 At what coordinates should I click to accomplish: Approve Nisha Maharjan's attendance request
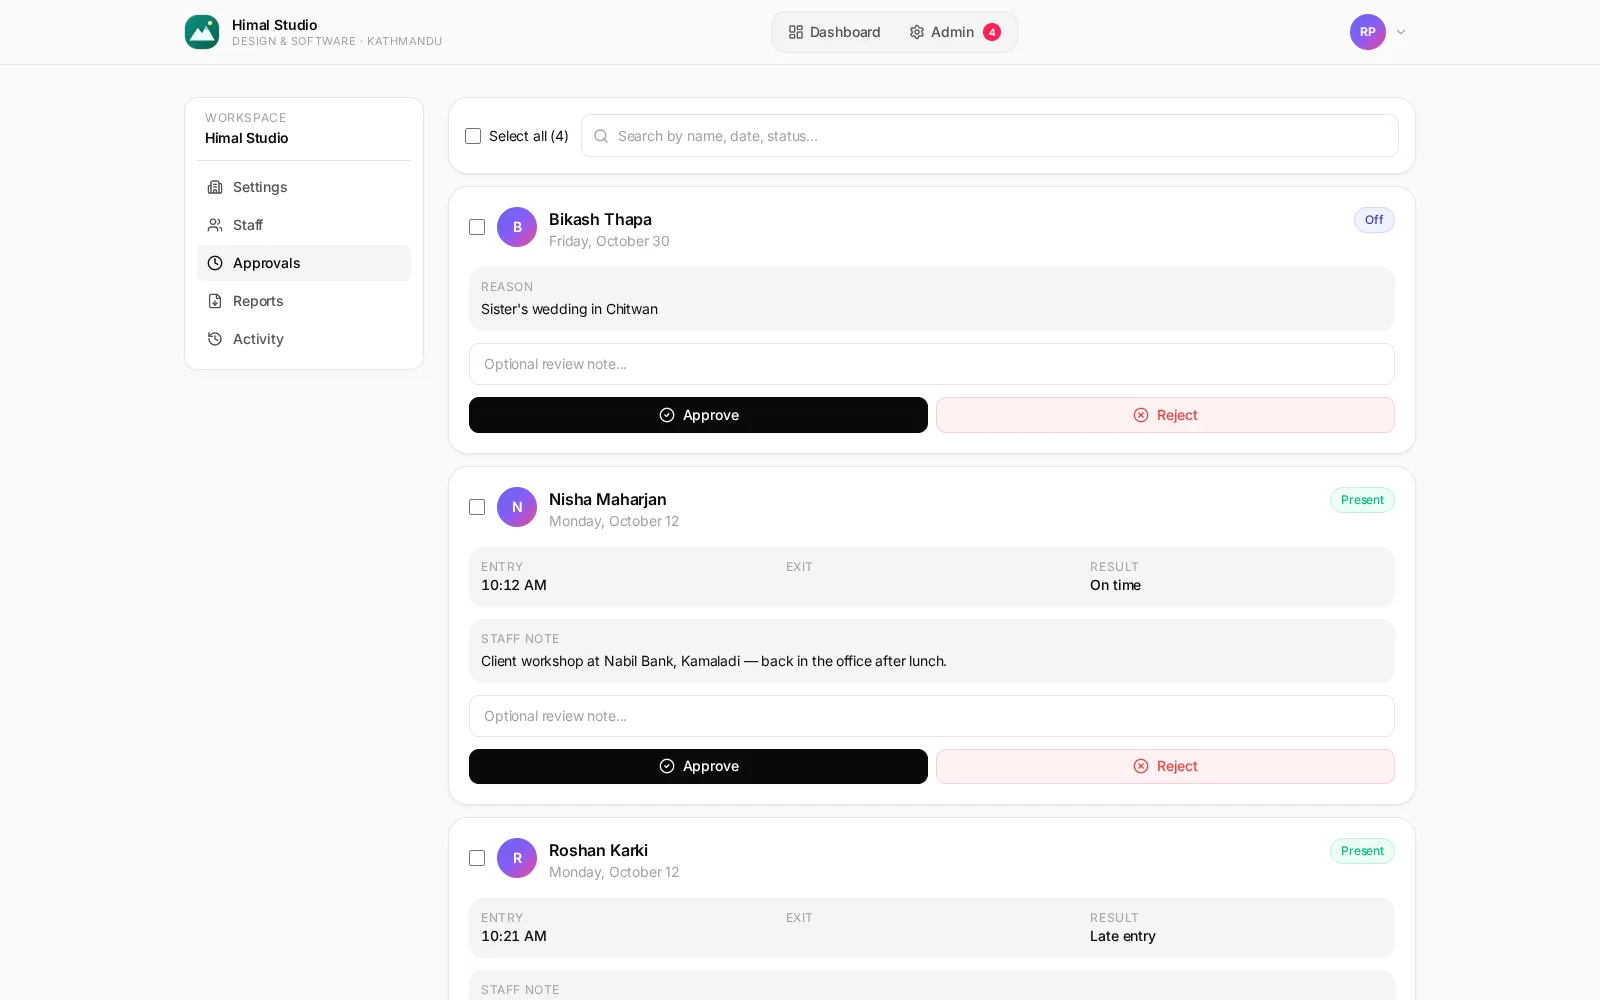pos(698,766)
